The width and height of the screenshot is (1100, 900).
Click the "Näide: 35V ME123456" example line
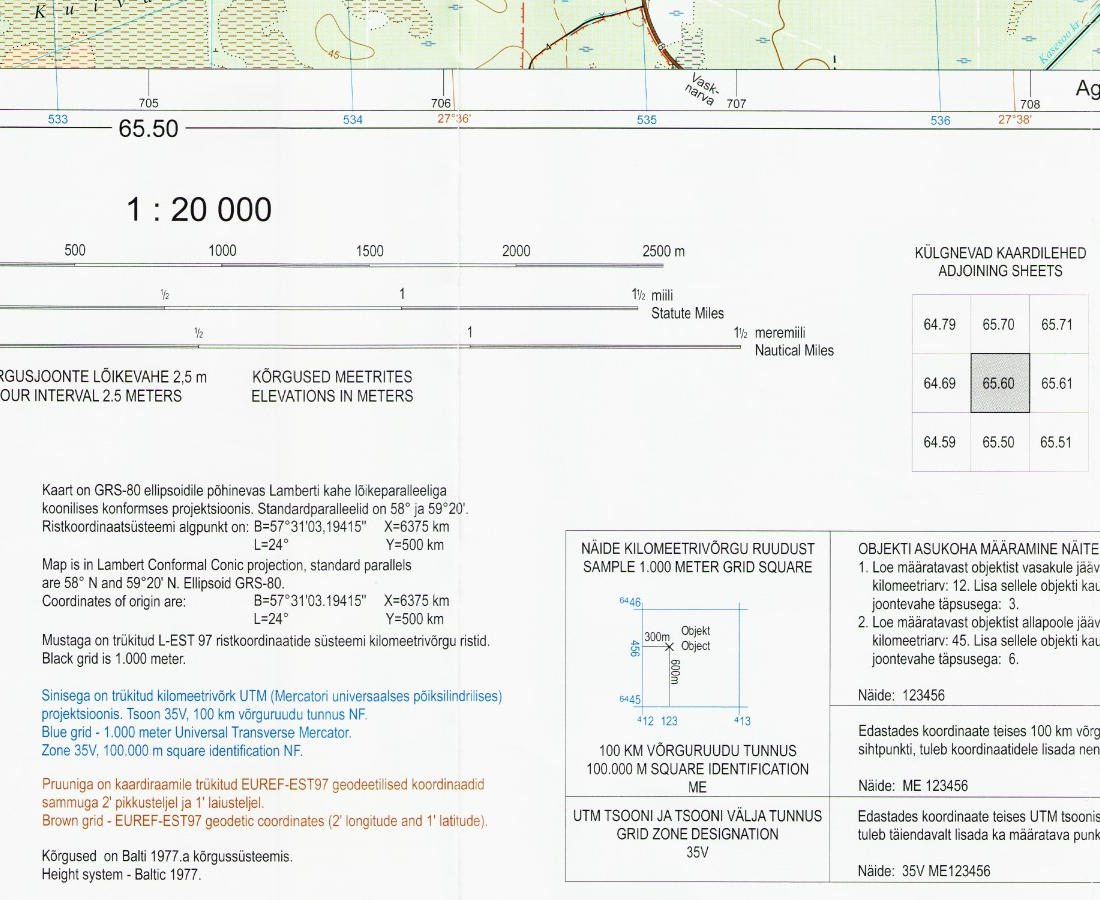tap(924, 872)
